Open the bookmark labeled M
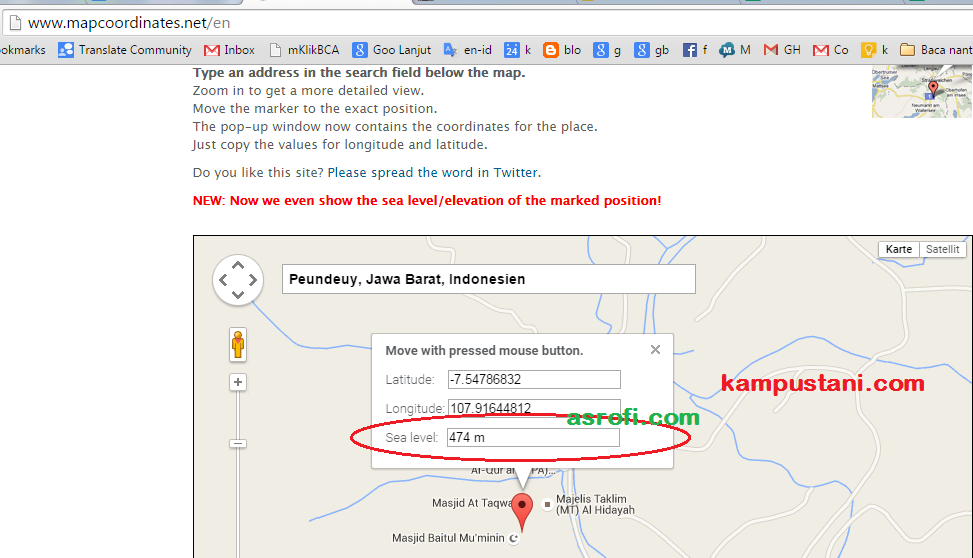The width and height of the screenshot is (973, 558). (735, 50)
